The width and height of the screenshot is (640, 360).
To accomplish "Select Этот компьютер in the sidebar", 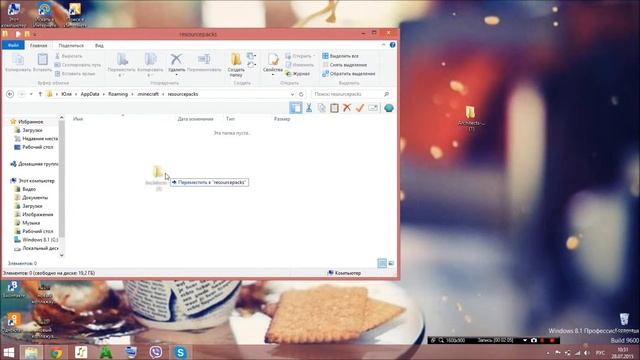I will click(32, 180).
